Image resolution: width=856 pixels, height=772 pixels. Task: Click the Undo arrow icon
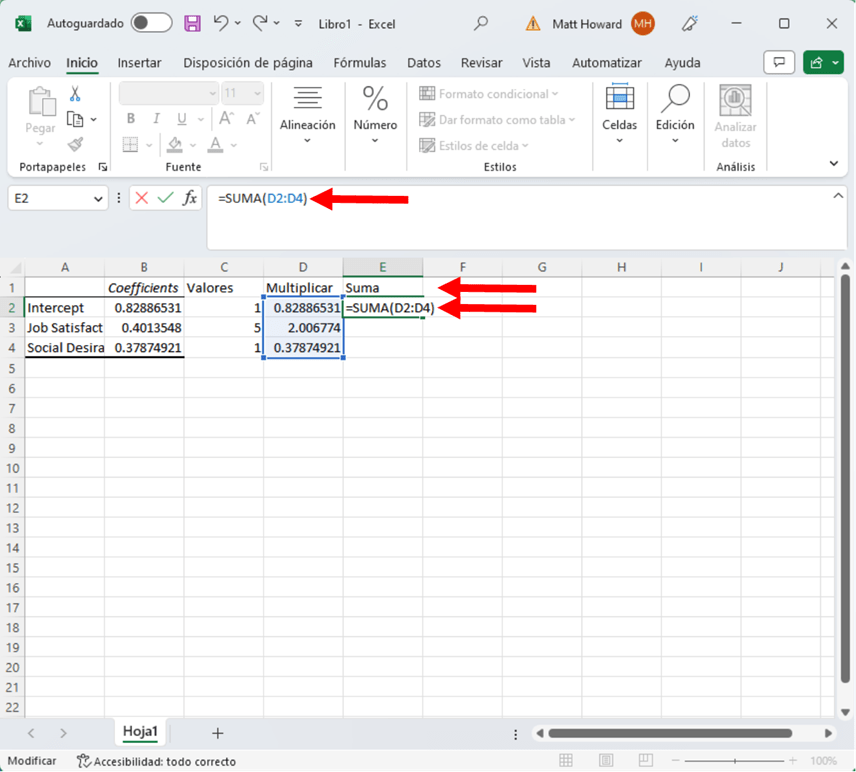tap(221, 23)
